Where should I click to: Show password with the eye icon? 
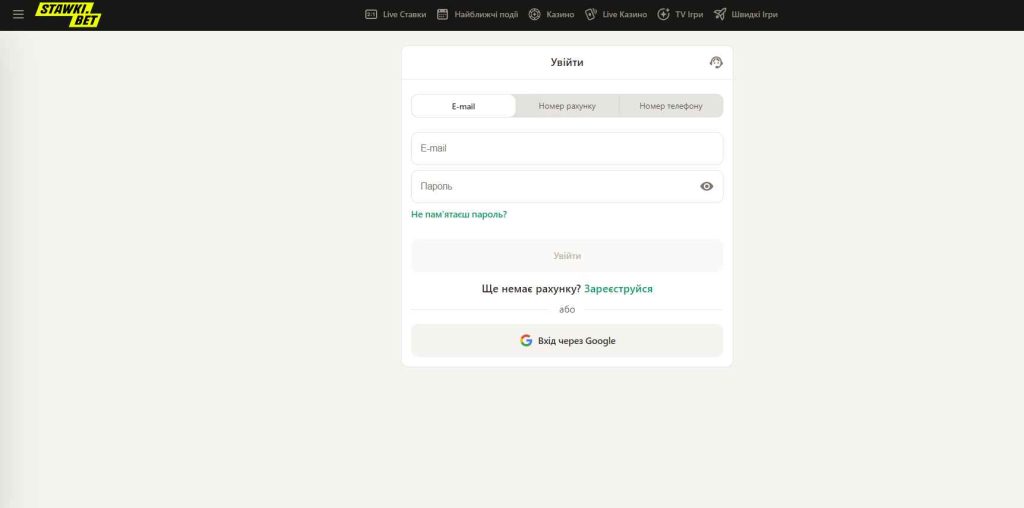(707, 186)
